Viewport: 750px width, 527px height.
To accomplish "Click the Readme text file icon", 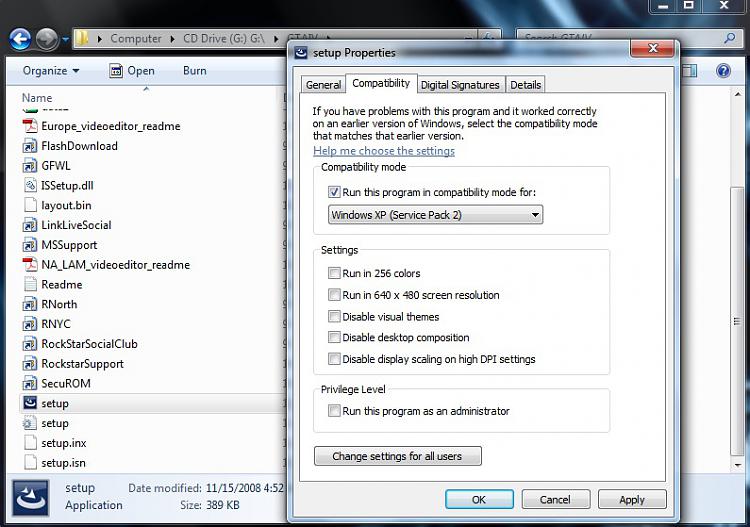I will click(x=30, y=285).
